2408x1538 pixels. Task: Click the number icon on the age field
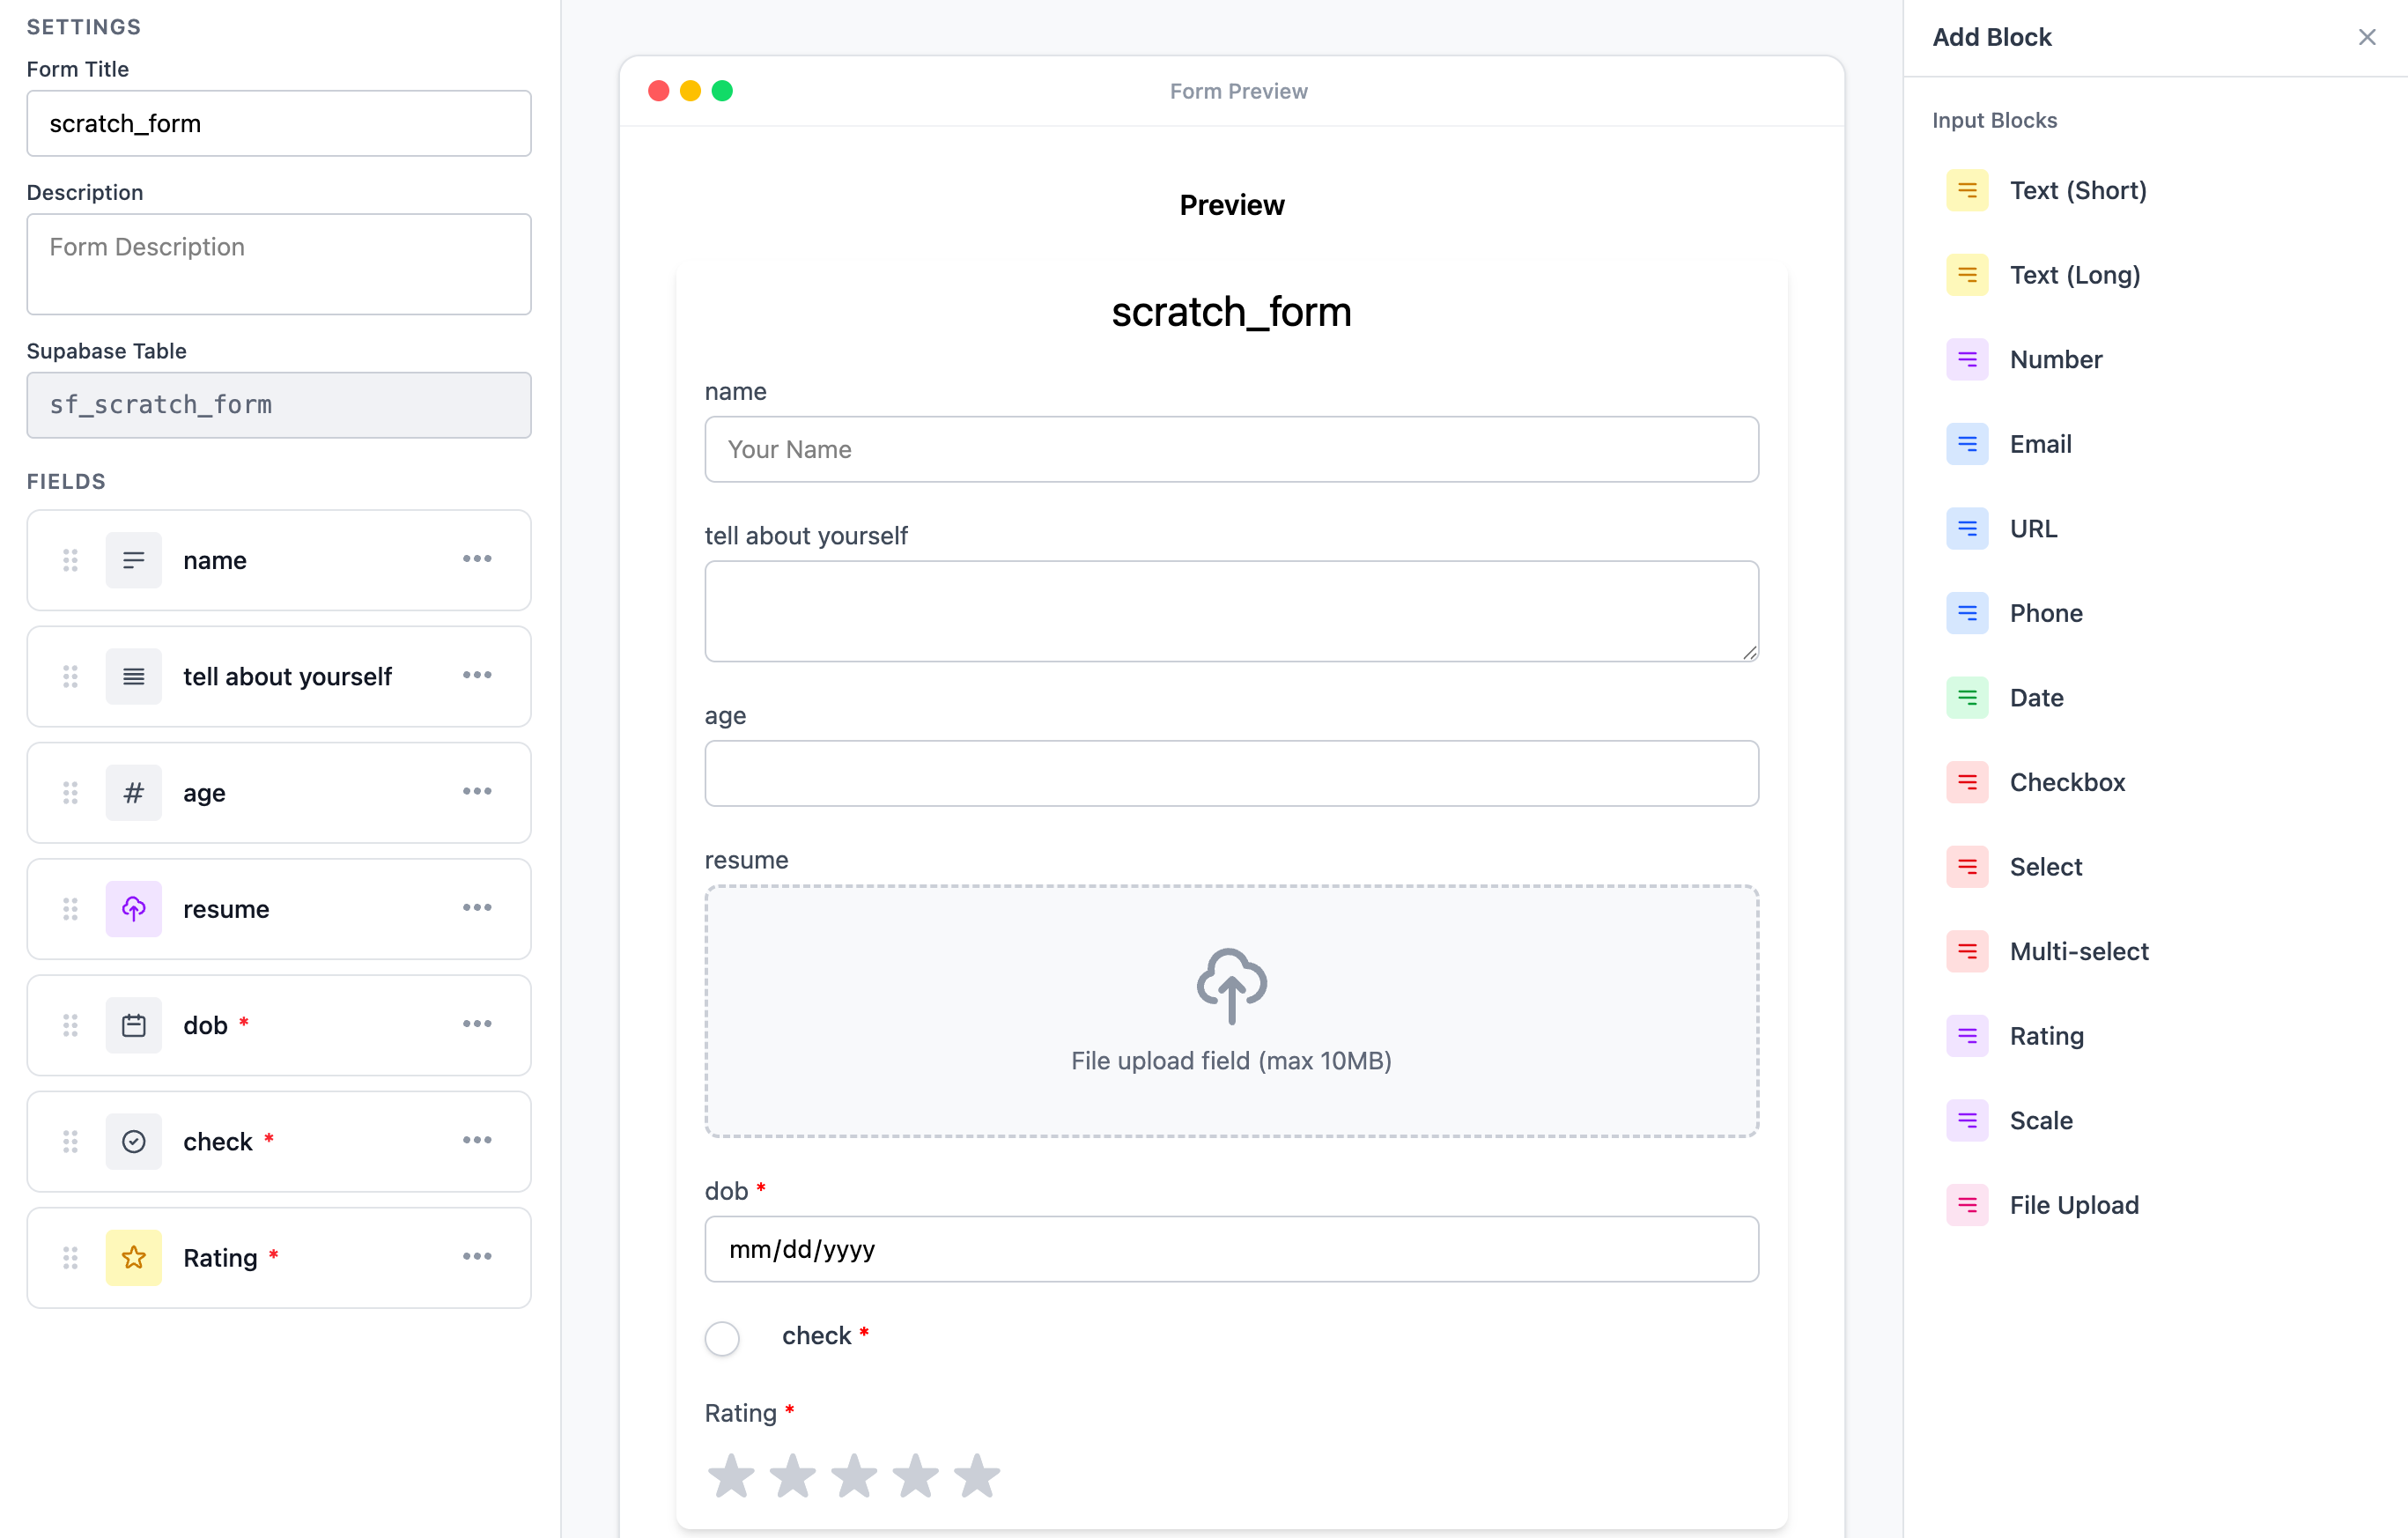tap(133, 792)
